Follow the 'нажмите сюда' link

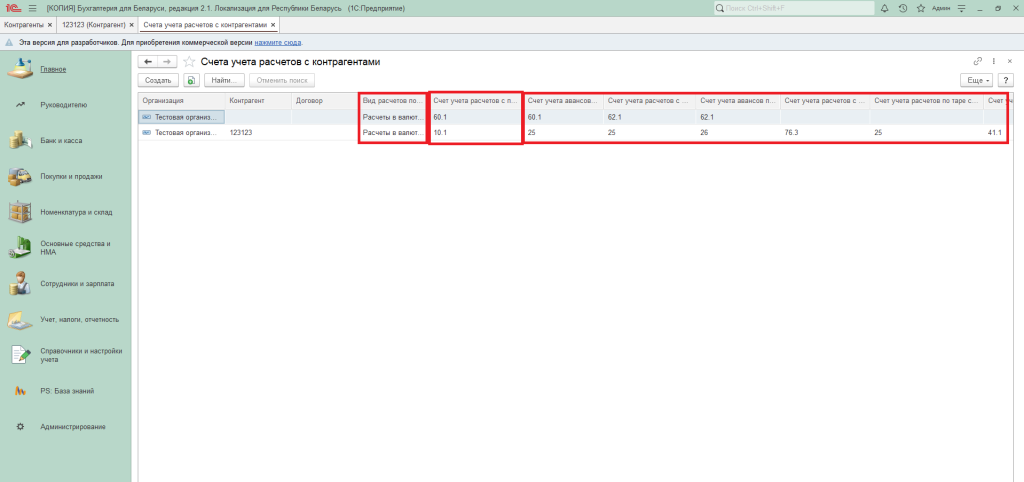[x=278, y=43]
